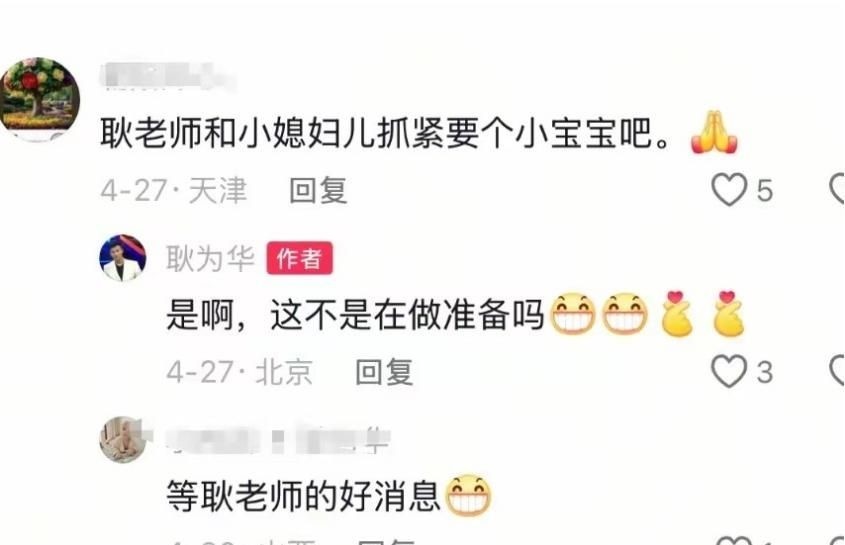Select the comment text 等耿老师的好消息
Screen dimensions: 845x545
pyautogui.click(x=303, y=496)
